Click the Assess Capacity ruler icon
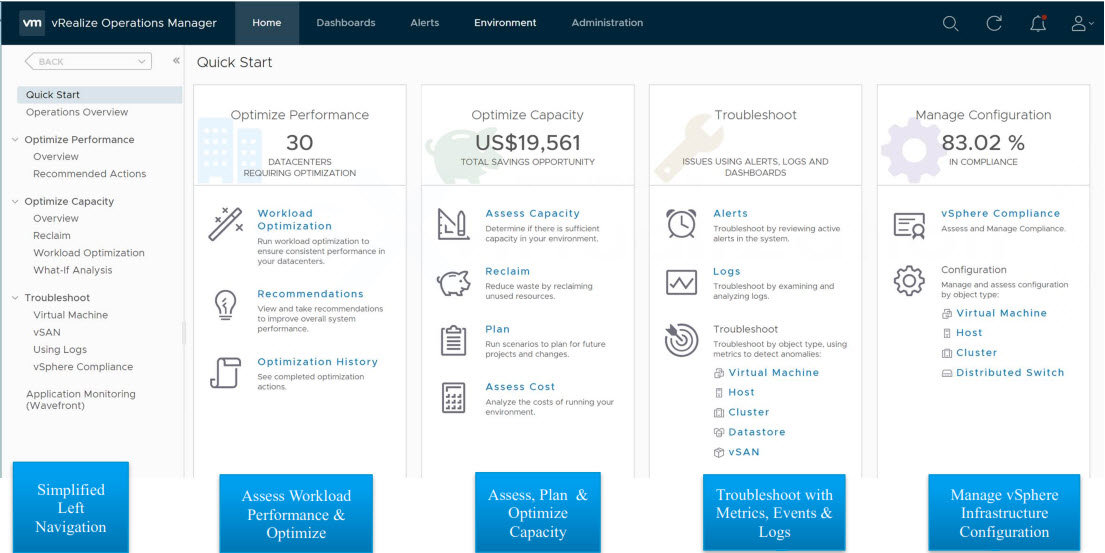Image resolution: width=1105 pixels, height=553 pixels. click(x=453, y=224)
